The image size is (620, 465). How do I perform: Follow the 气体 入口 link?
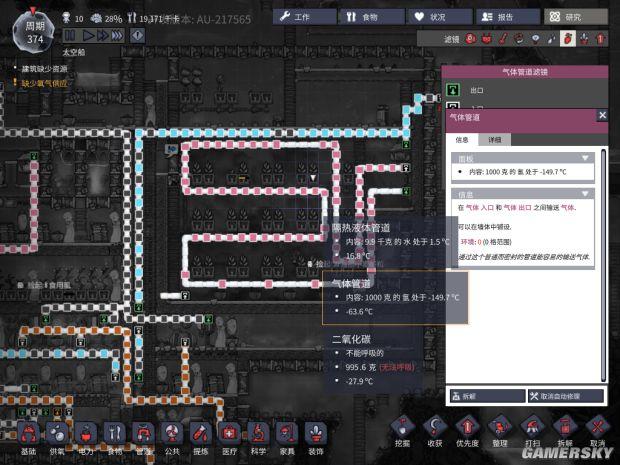pos(480,208)
